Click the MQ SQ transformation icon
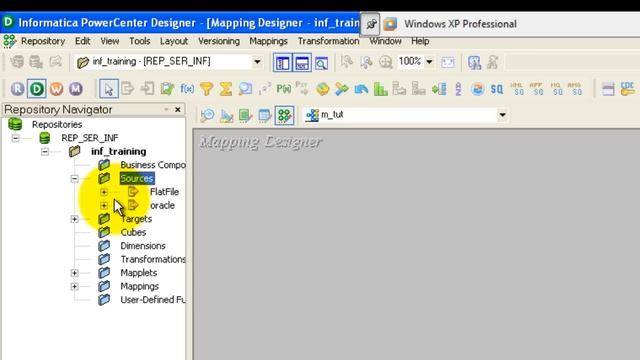 [x=556, y=89]
